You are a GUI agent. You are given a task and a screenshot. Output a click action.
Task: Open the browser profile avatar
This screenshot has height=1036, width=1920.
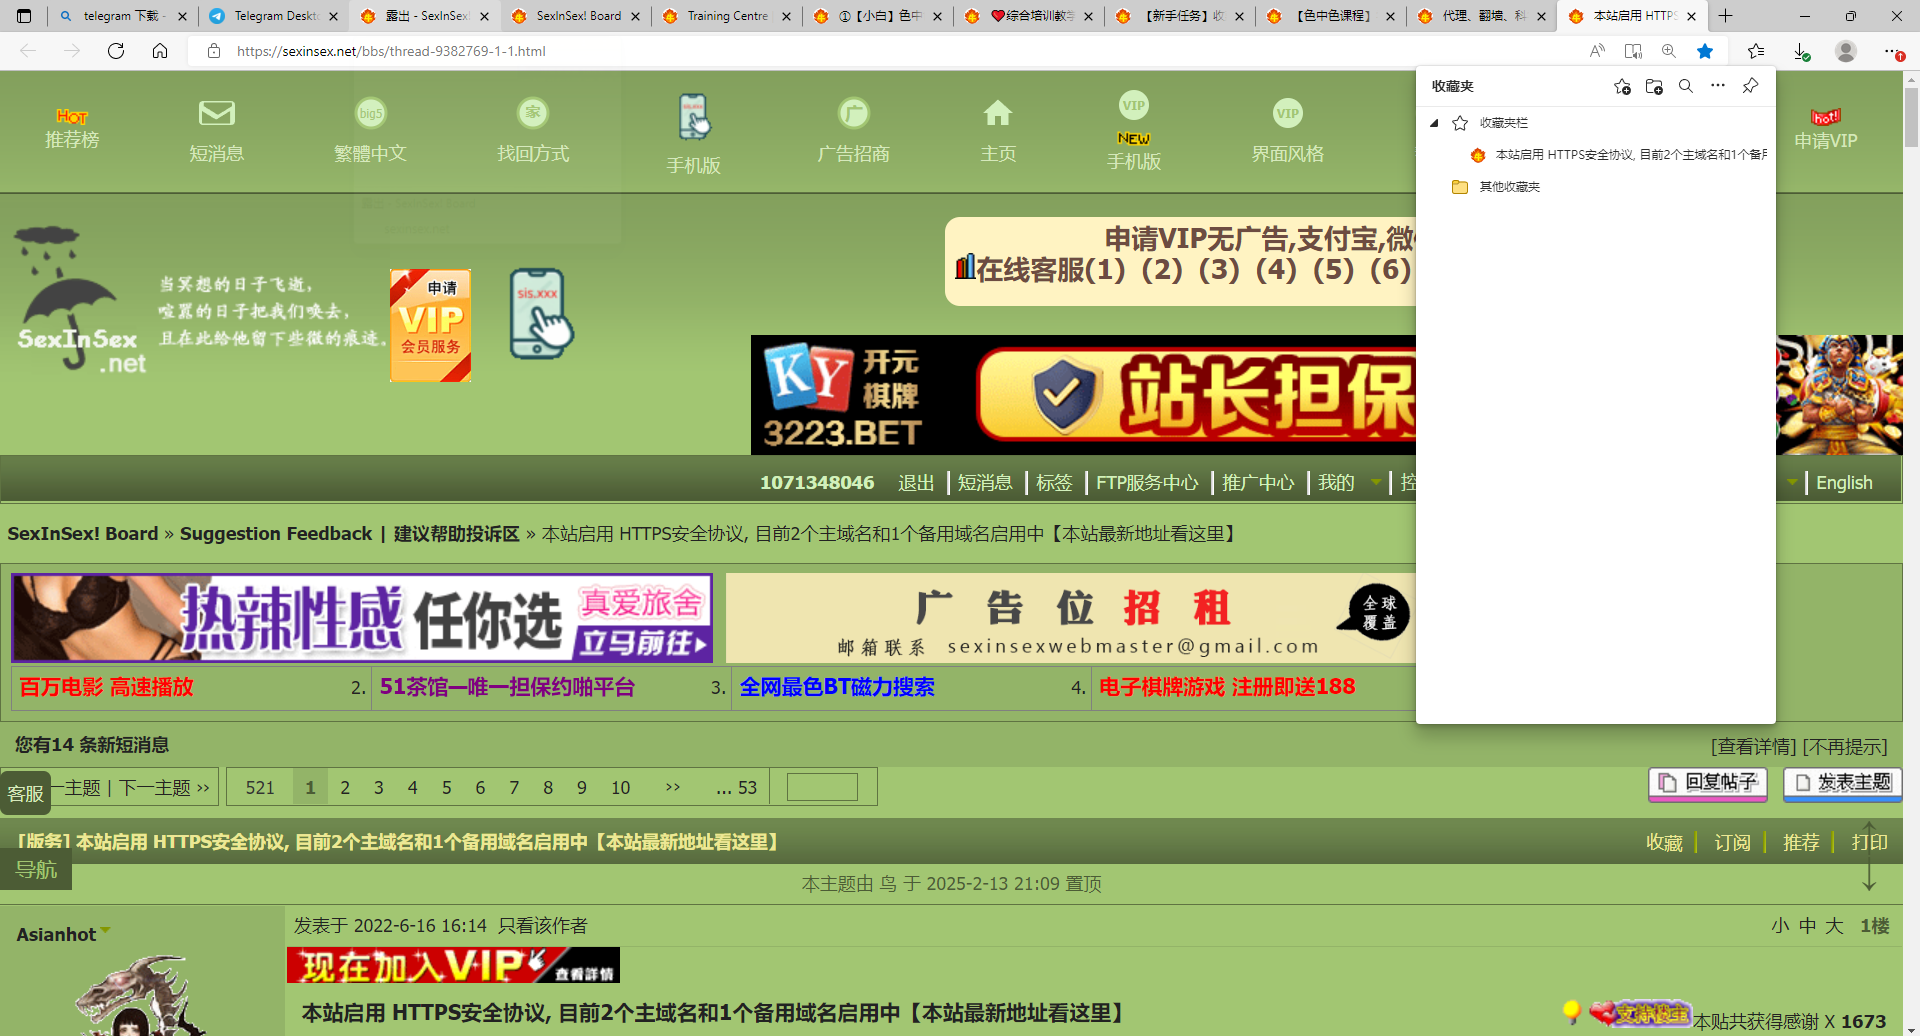point(1846,51)
